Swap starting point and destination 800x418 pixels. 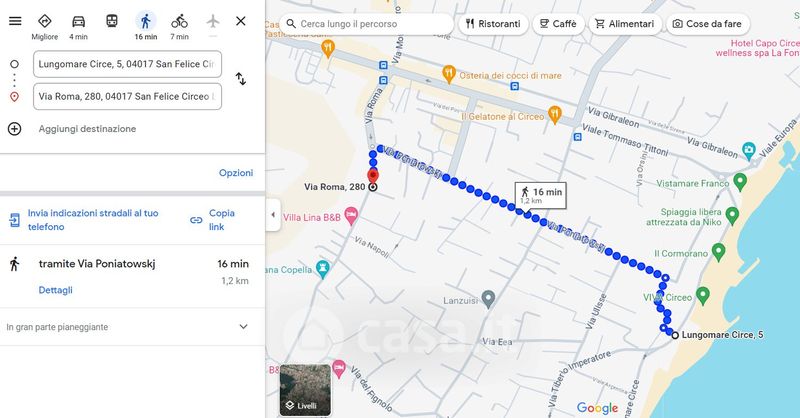241,79
